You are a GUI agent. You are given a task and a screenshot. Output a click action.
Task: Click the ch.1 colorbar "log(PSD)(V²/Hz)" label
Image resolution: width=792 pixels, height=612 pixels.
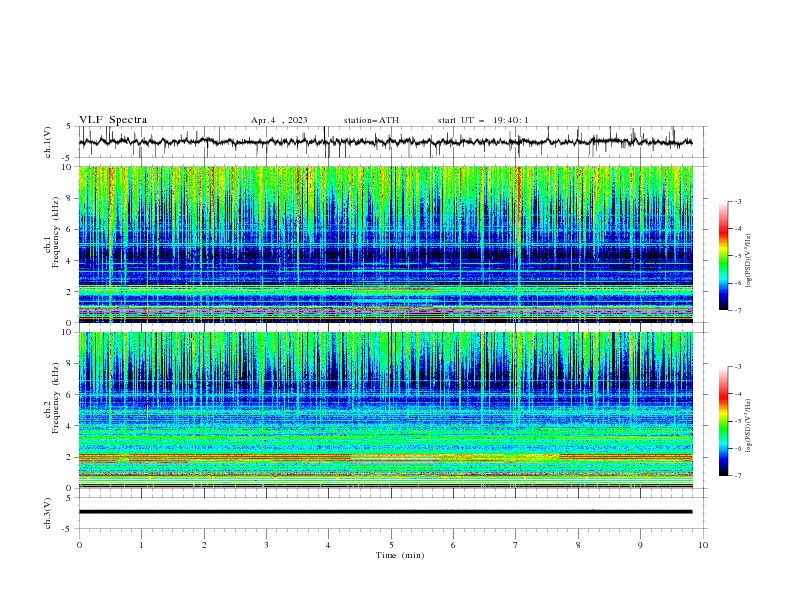point(748,261)
